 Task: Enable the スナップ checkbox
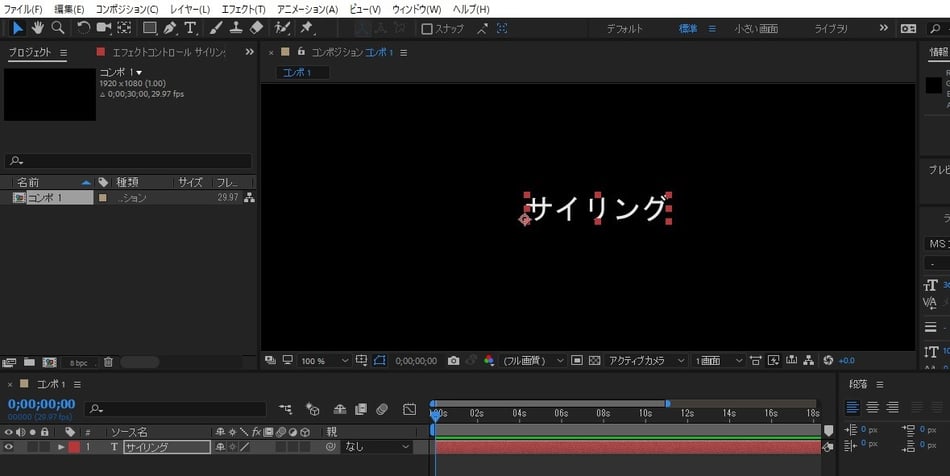pos(427,29)
